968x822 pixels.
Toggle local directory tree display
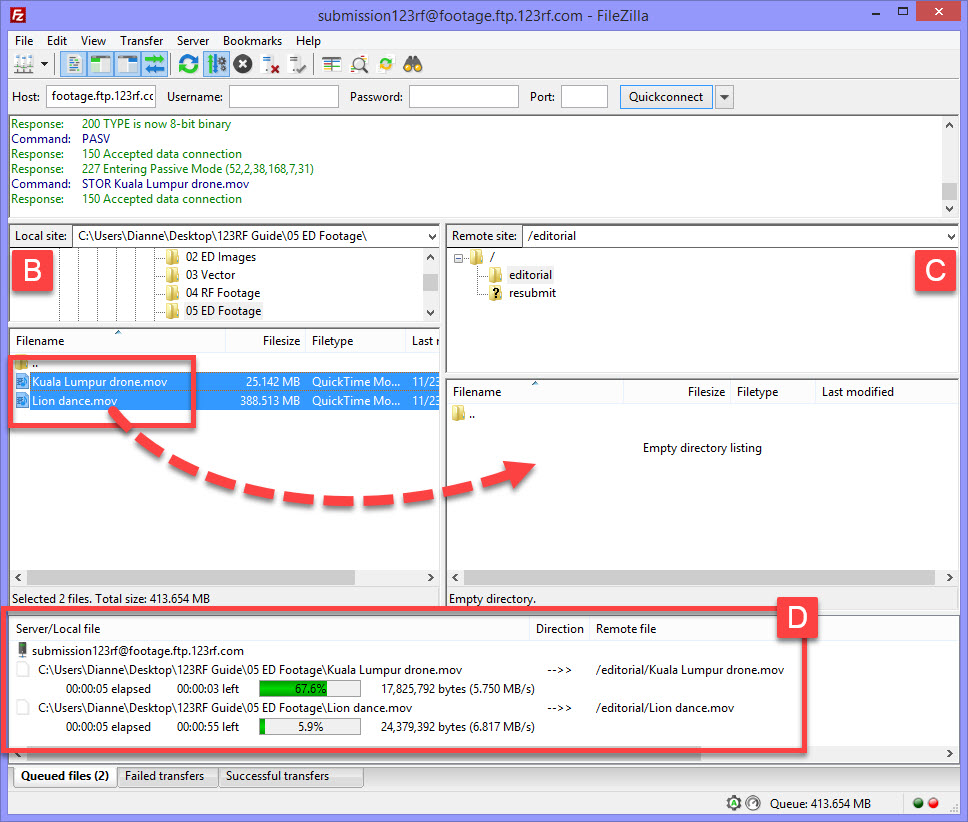tap(100, 64)
